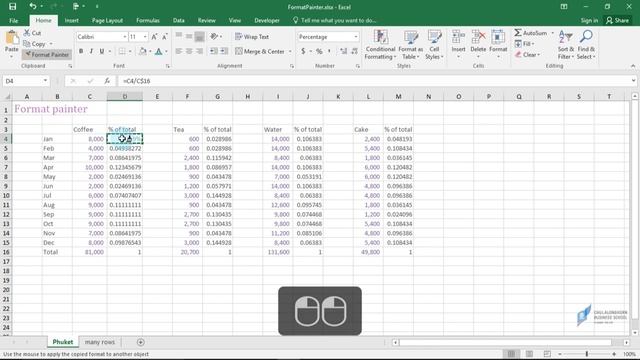Click the New Sheet plus button

tap(140, 342)
